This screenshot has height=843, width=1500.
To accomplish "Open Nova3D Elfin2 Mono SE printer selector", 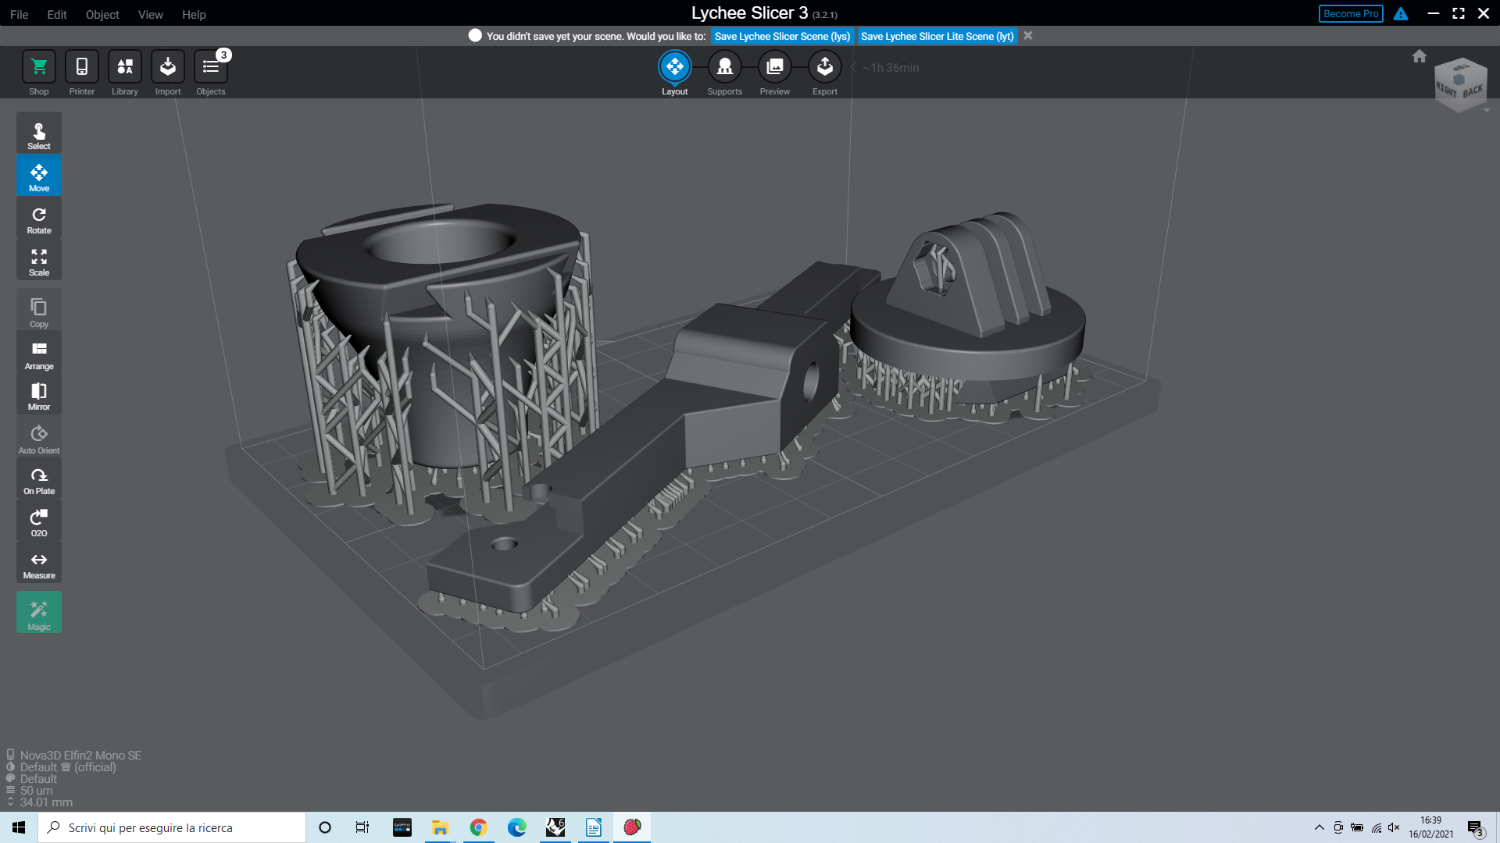I will tap(80, 755).
